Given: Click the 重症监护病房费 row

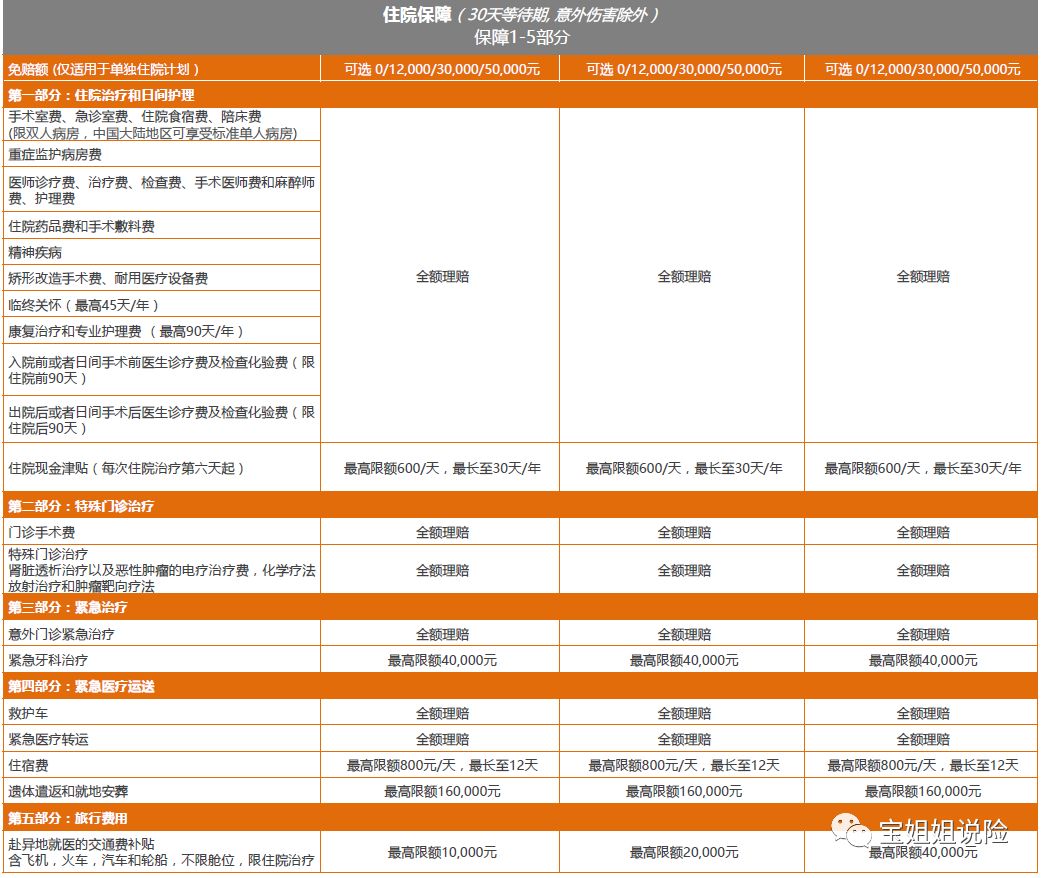Looking at the screenshot, I should pos(161,154).
